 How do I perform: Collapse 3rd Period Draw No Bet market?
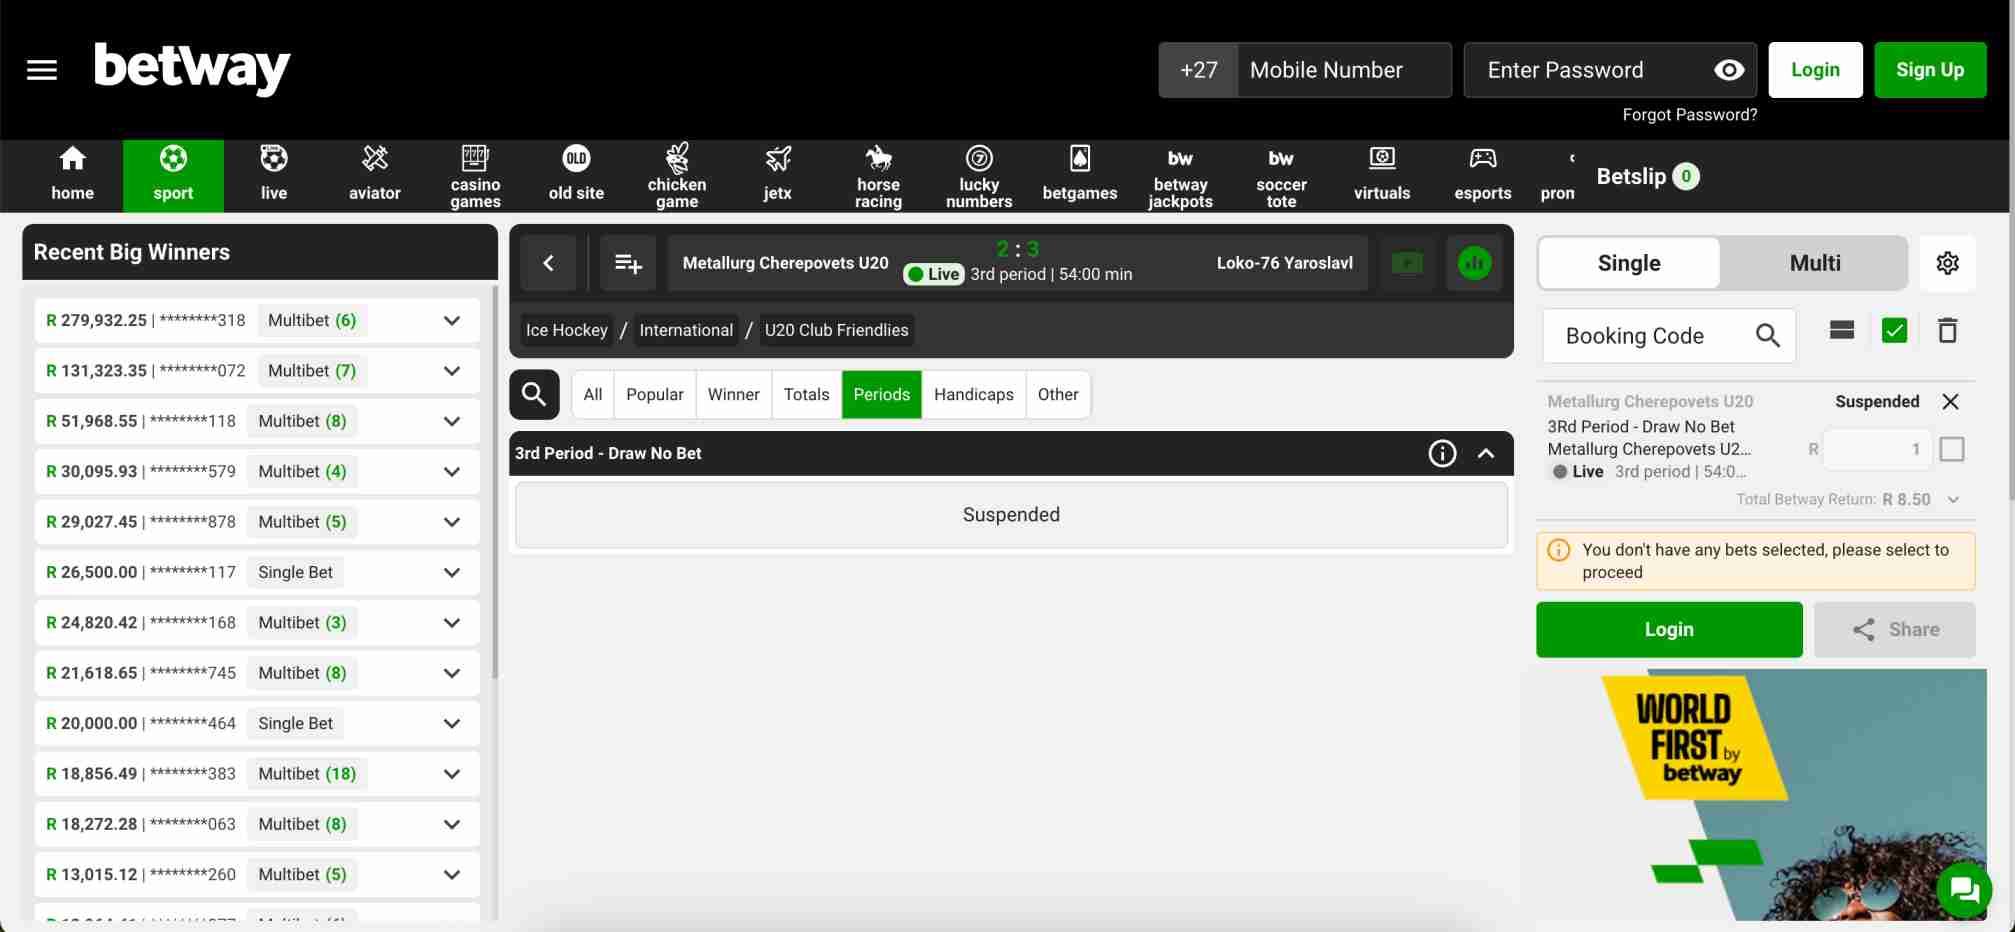coord(1486,453)
